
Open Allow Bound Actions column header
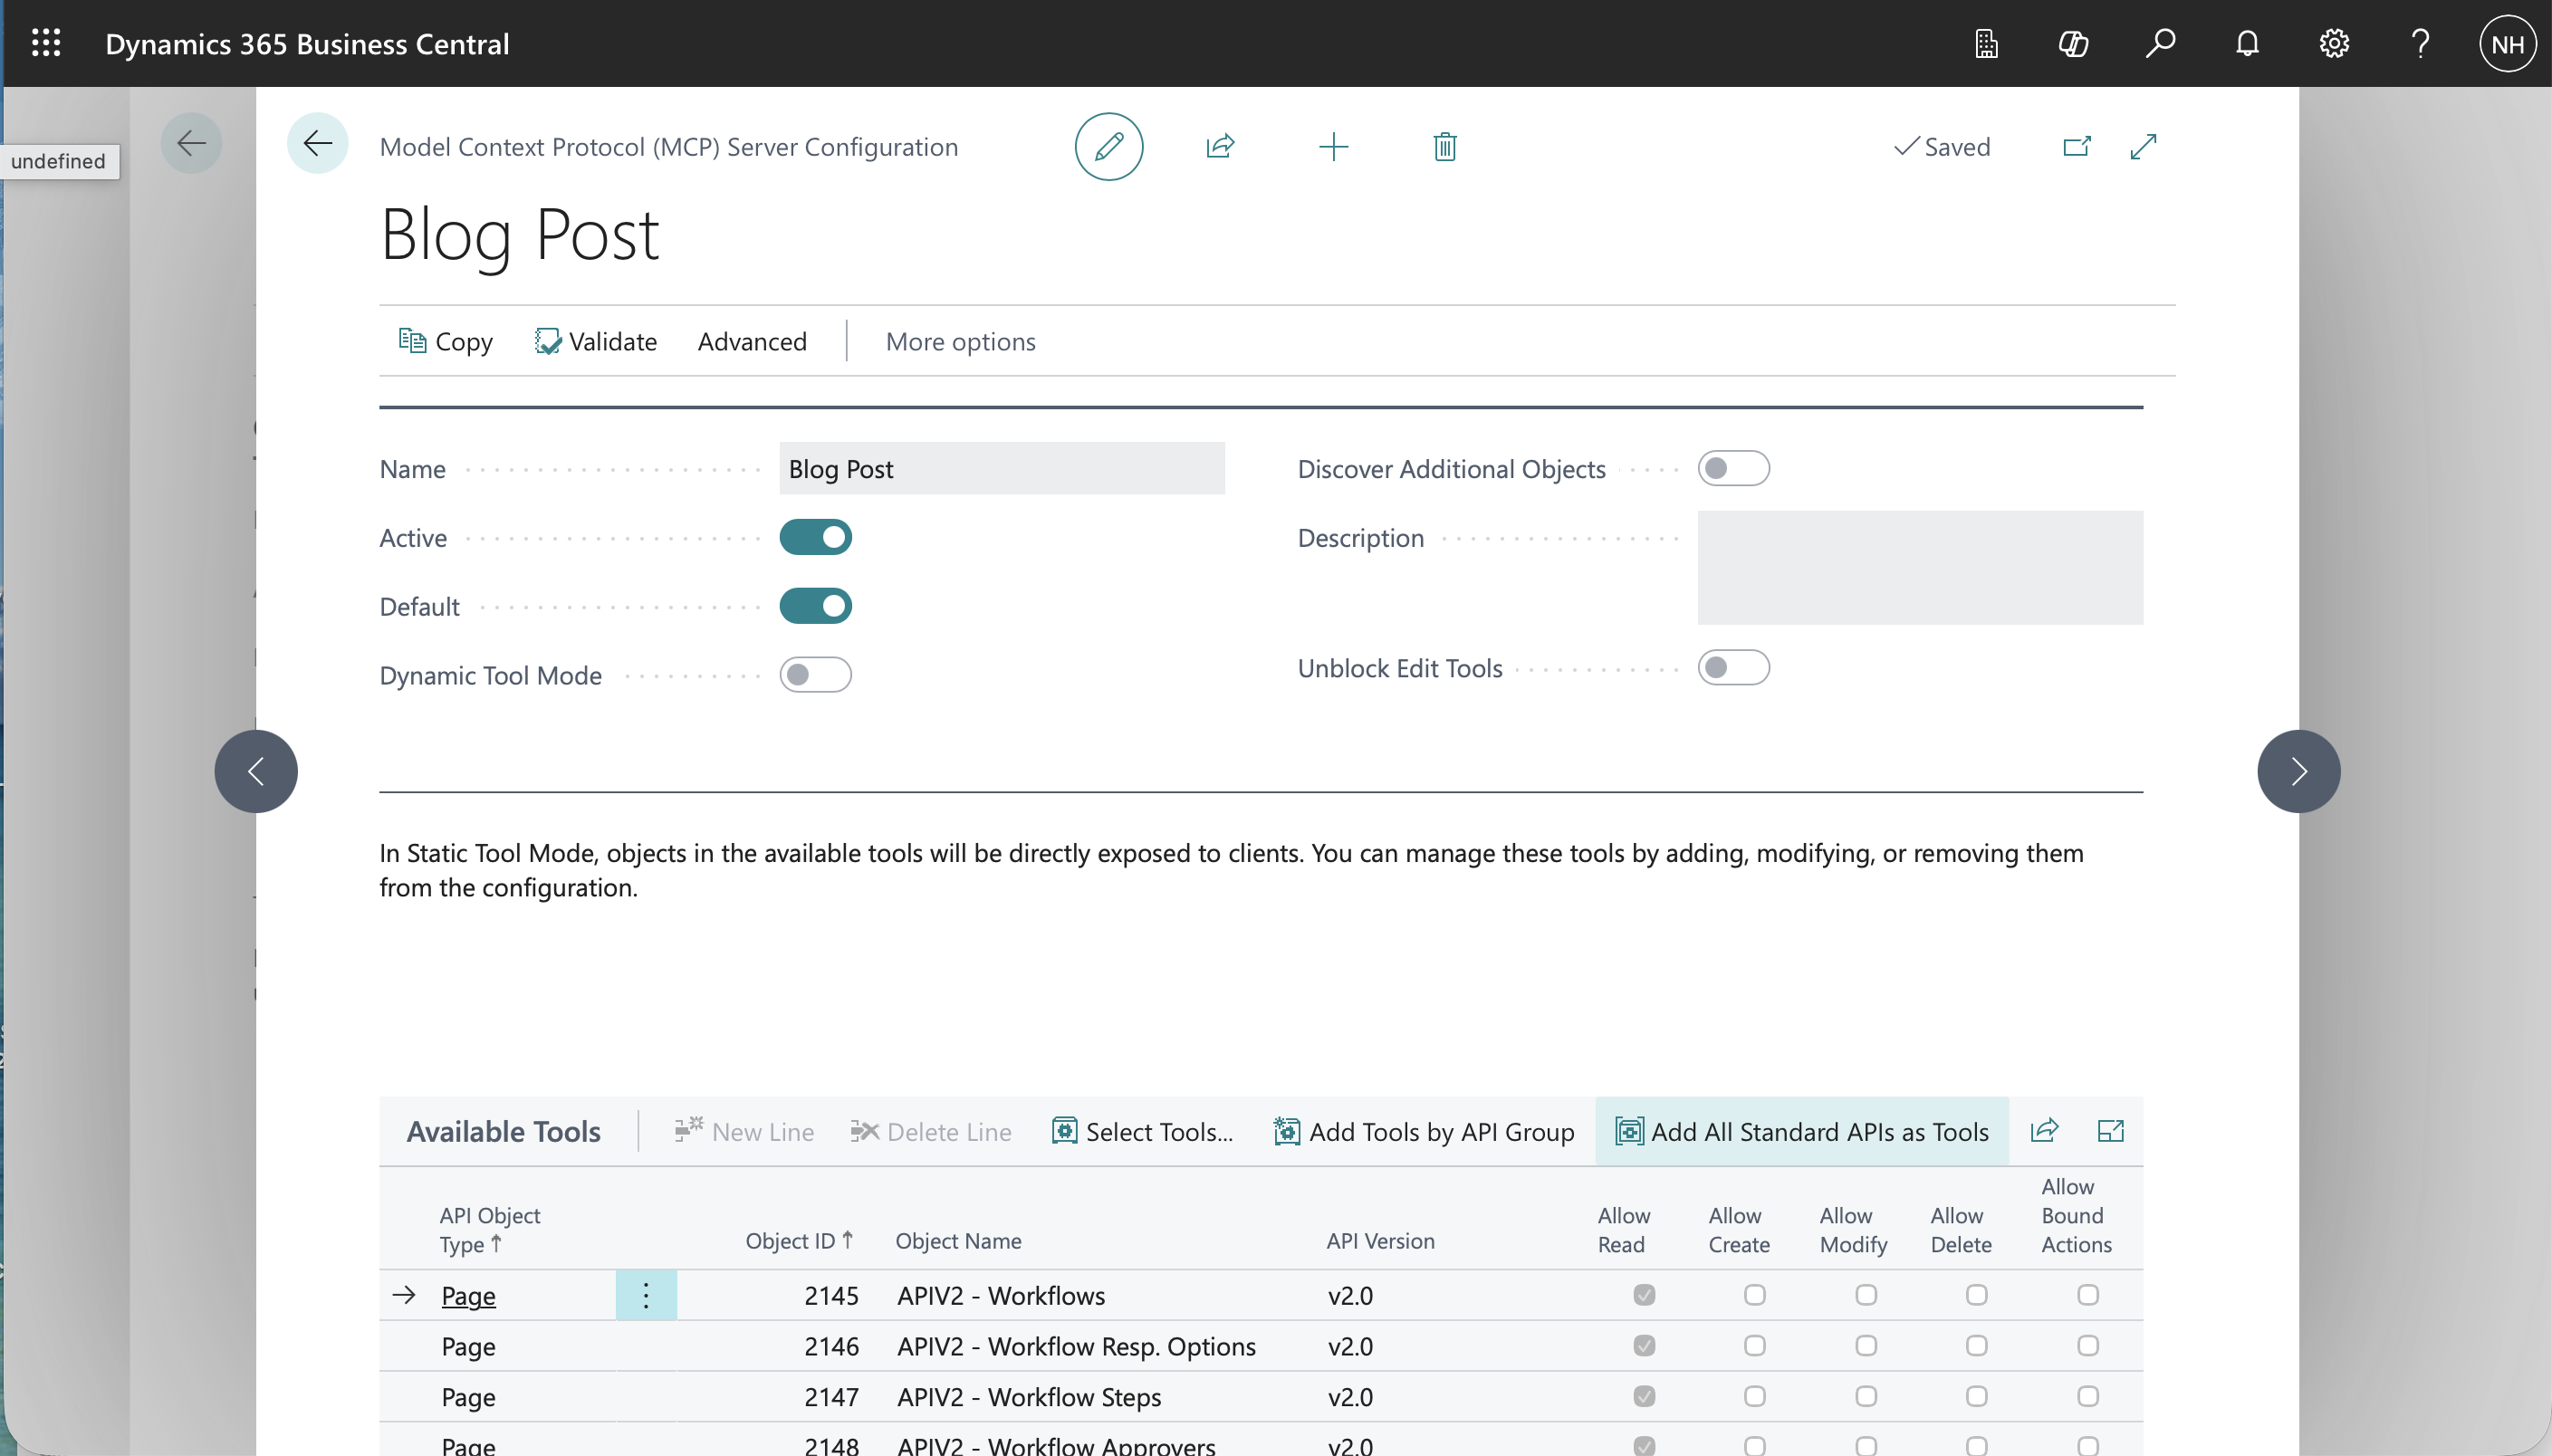pos(2076,1215)
